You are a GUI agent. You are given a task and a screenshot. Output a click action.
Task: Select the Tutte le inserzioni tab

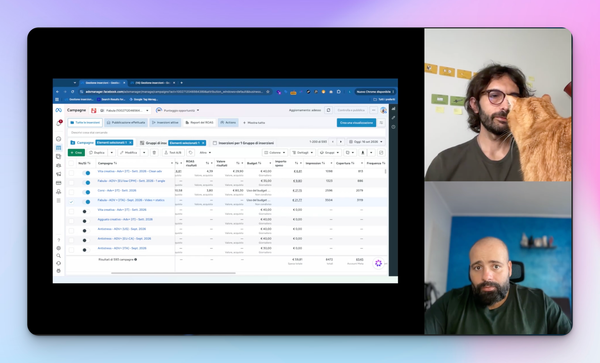click(85, 123)
